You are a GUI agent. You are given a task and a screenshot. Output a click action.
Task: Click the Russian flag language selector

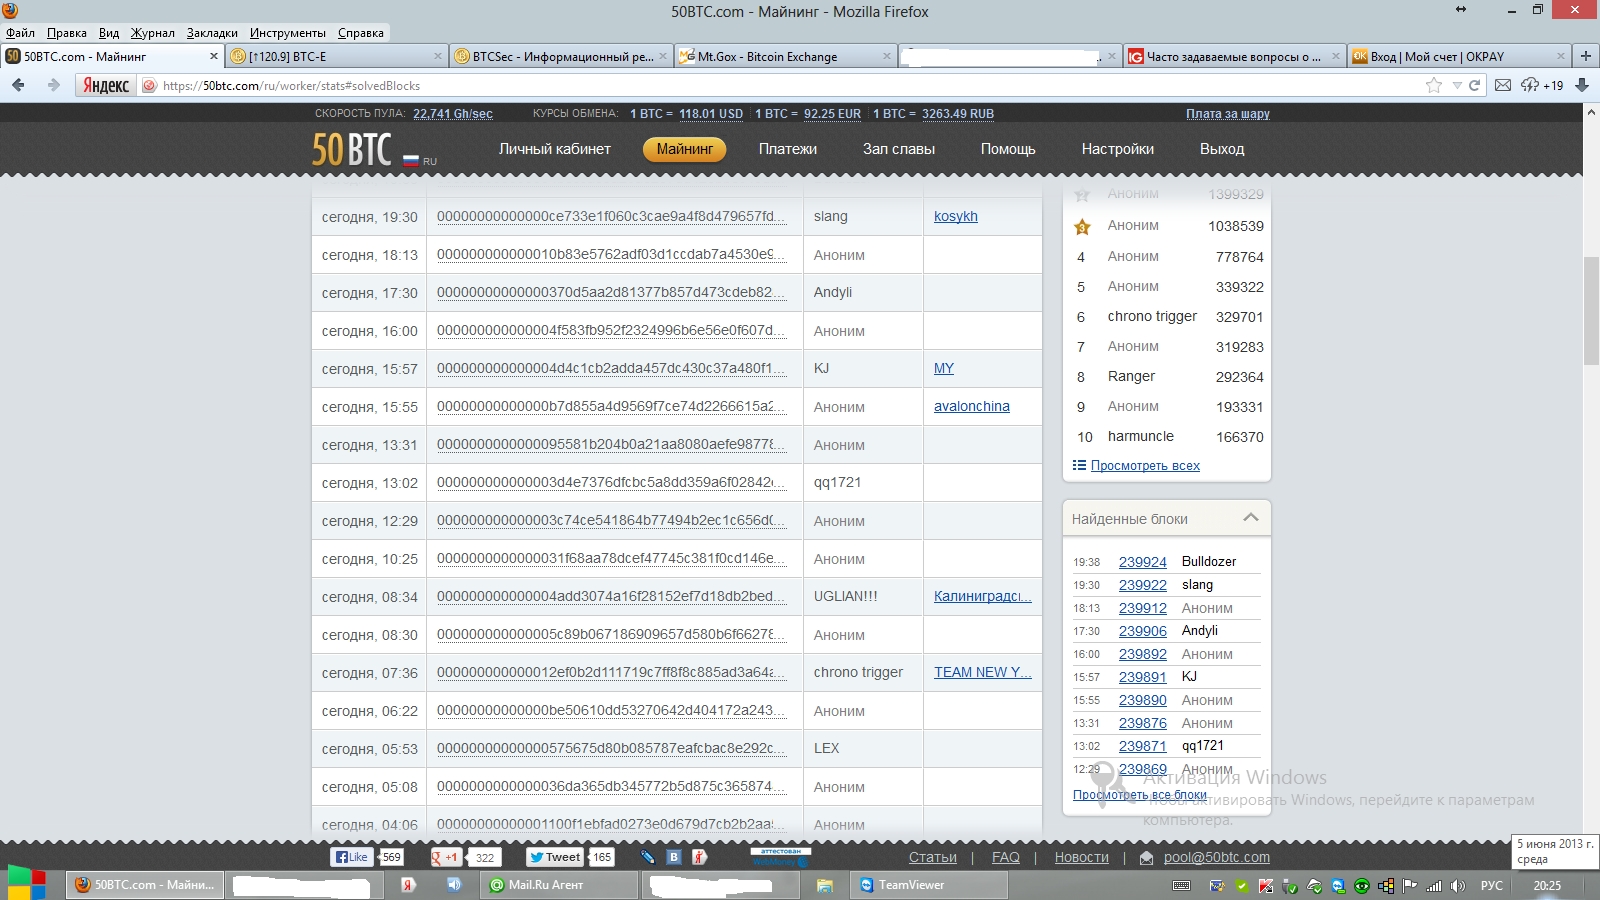coord(411,160)
